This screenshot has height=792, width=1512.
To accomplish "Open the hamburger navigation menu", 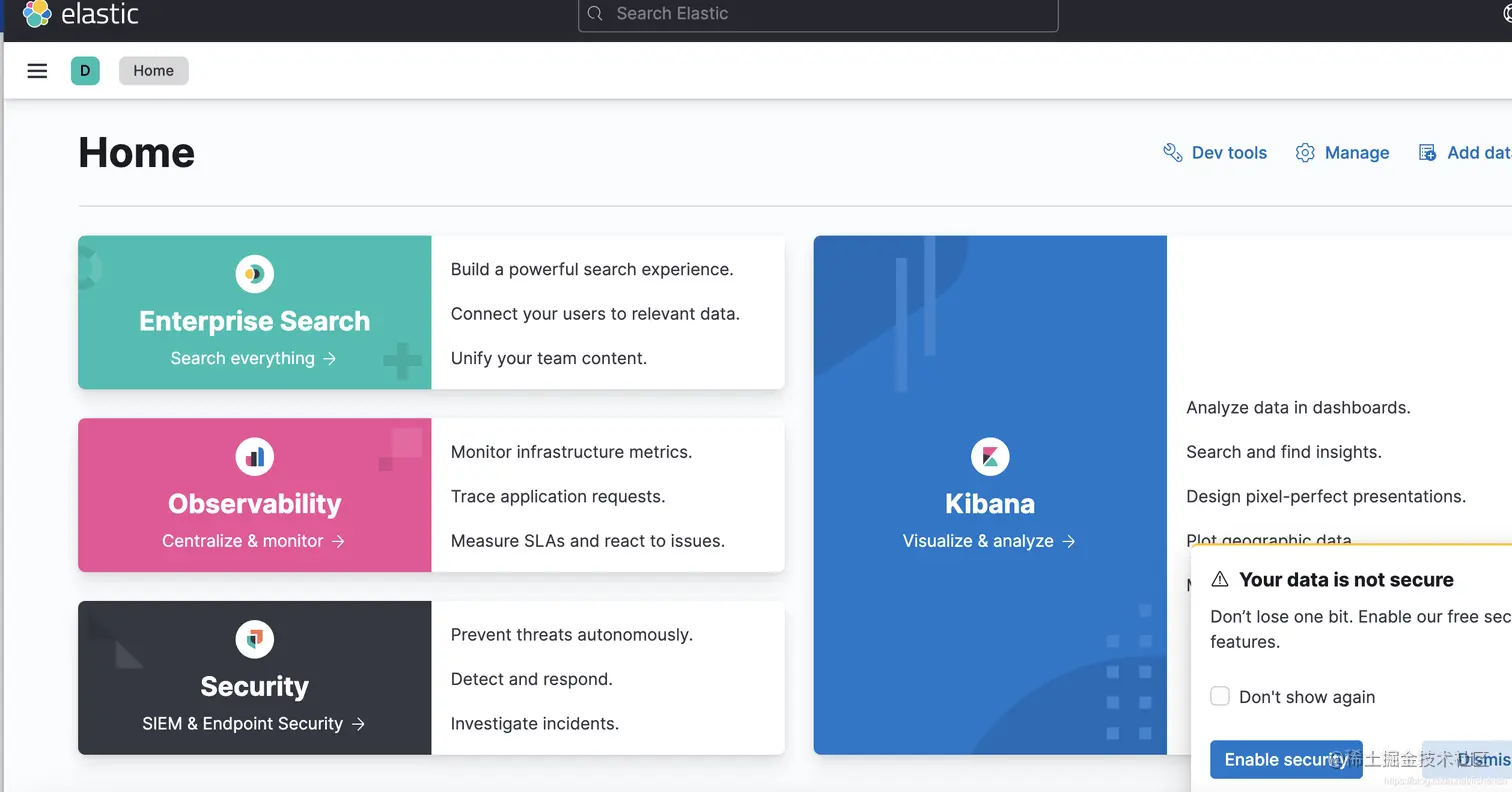I will pyautogui.click(x=37, y=71).
